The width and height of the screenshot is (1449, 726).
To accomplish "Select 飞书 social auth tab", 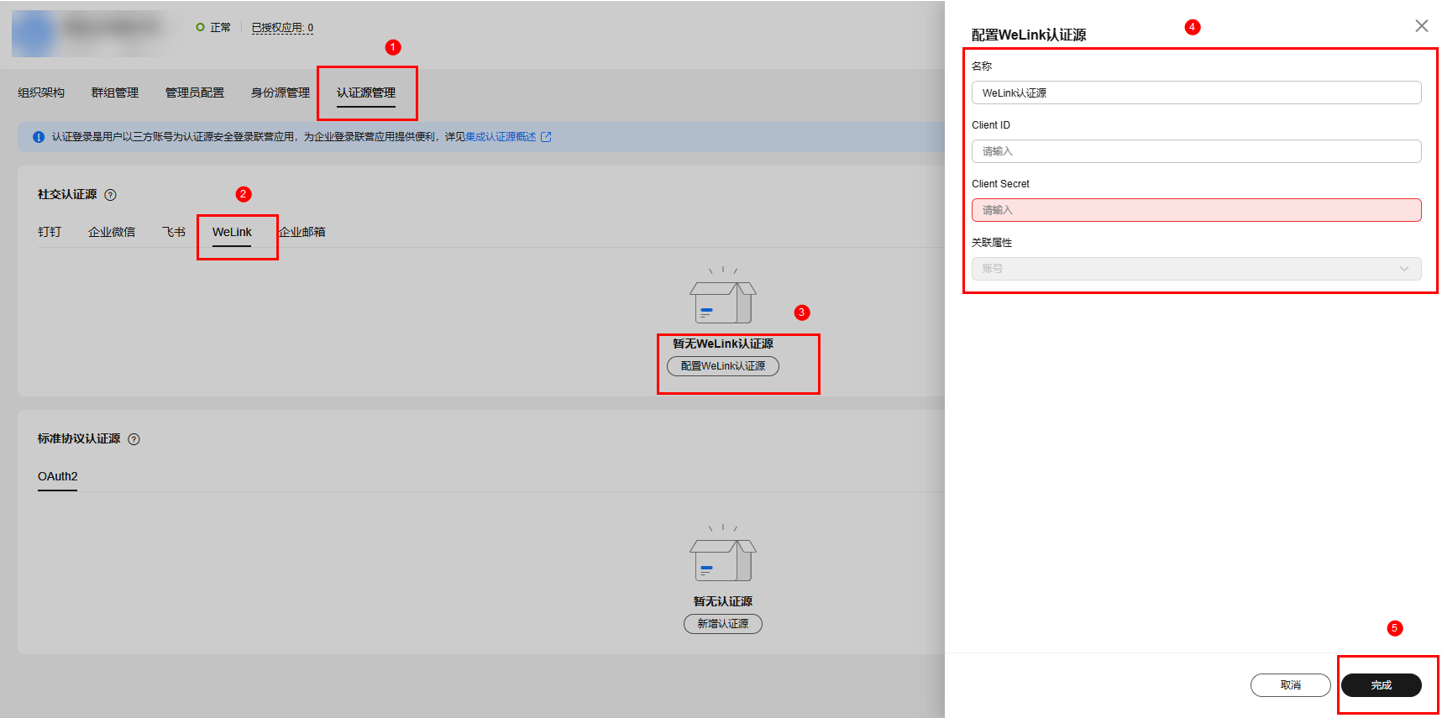I will coord(174,232).
